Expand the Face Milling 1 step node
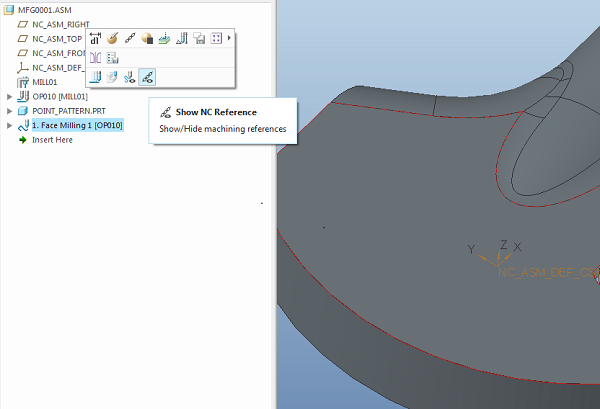This screenshot has width=600, height=409. [9, 125]
